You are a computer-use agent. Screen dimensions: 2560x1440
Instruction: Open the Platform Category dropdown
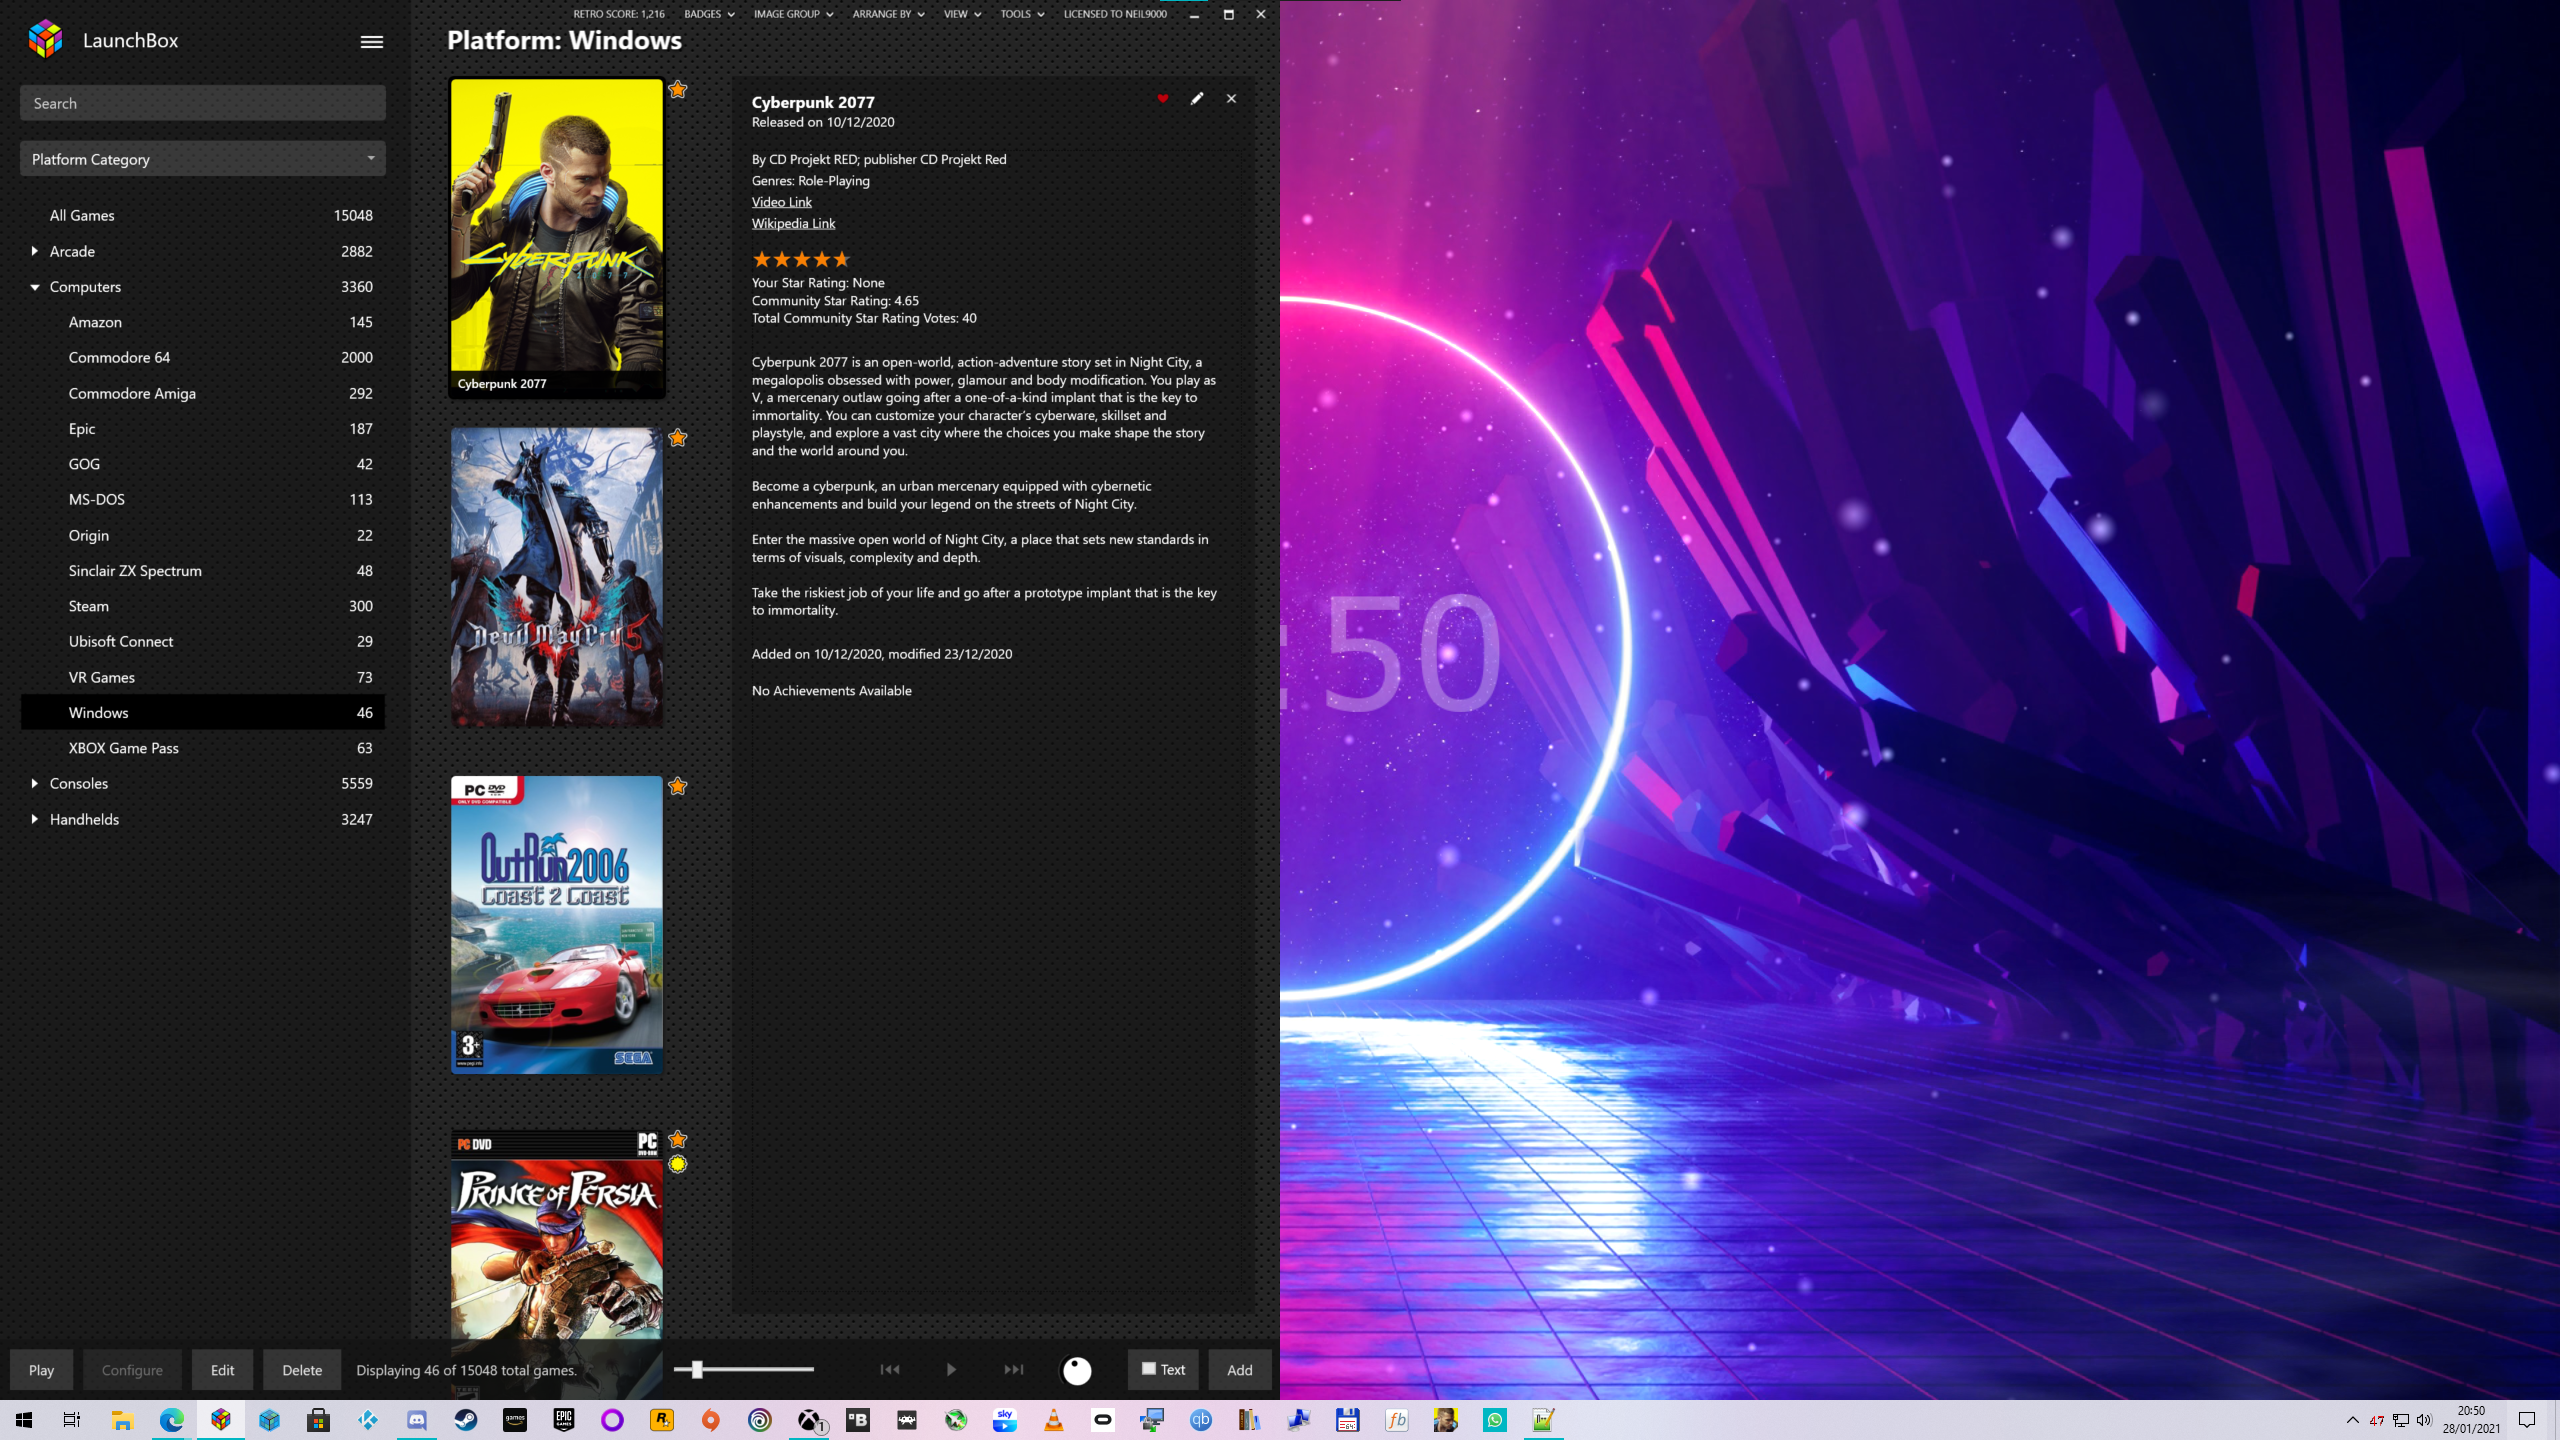click(203, 159)
